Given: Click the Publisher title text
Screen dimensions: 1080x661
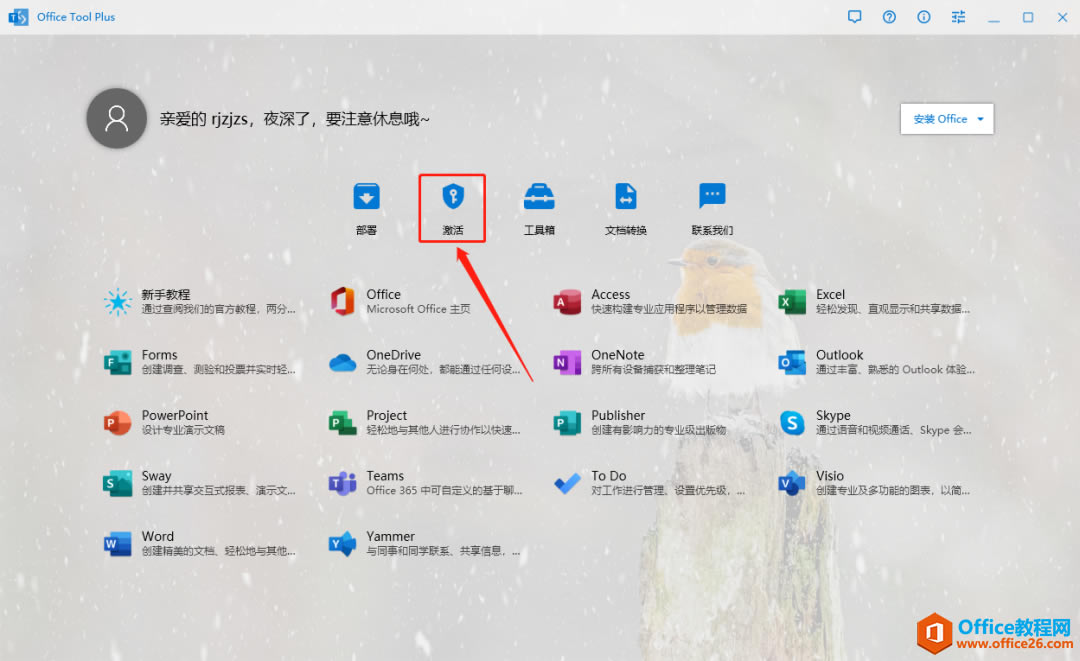Looking at the screenshot, I should tap(618, 415).
